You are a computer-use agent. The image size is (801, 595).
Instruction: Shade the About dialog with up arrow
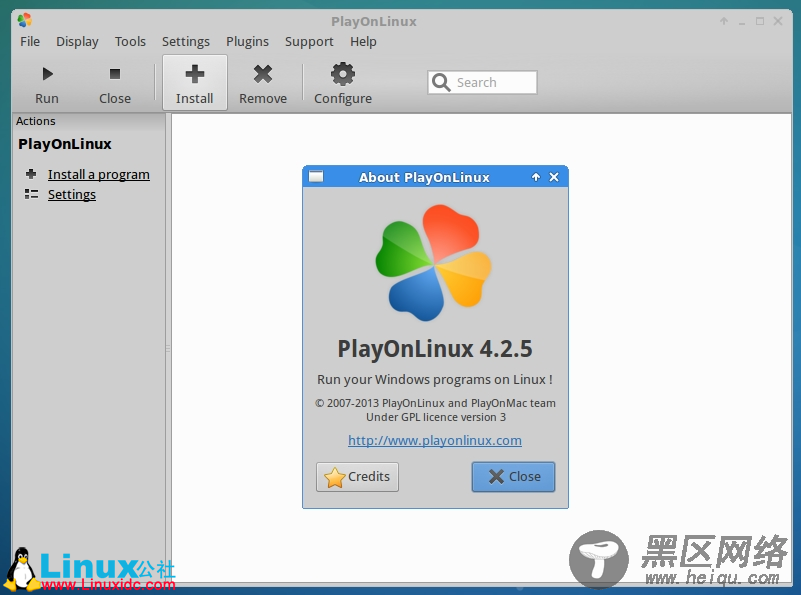(536, 177)
